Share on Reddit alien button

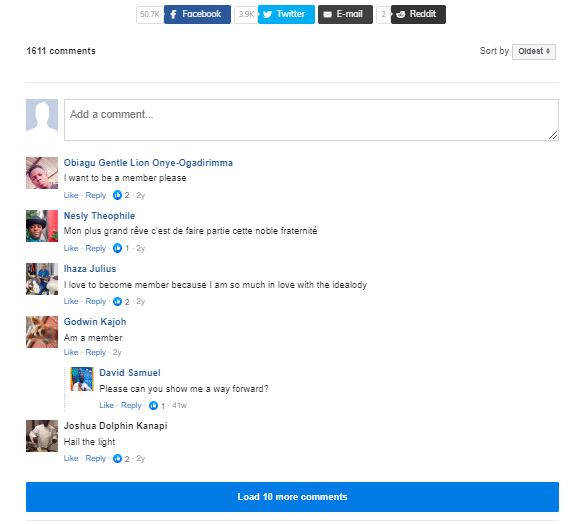(x=418, y=14)
